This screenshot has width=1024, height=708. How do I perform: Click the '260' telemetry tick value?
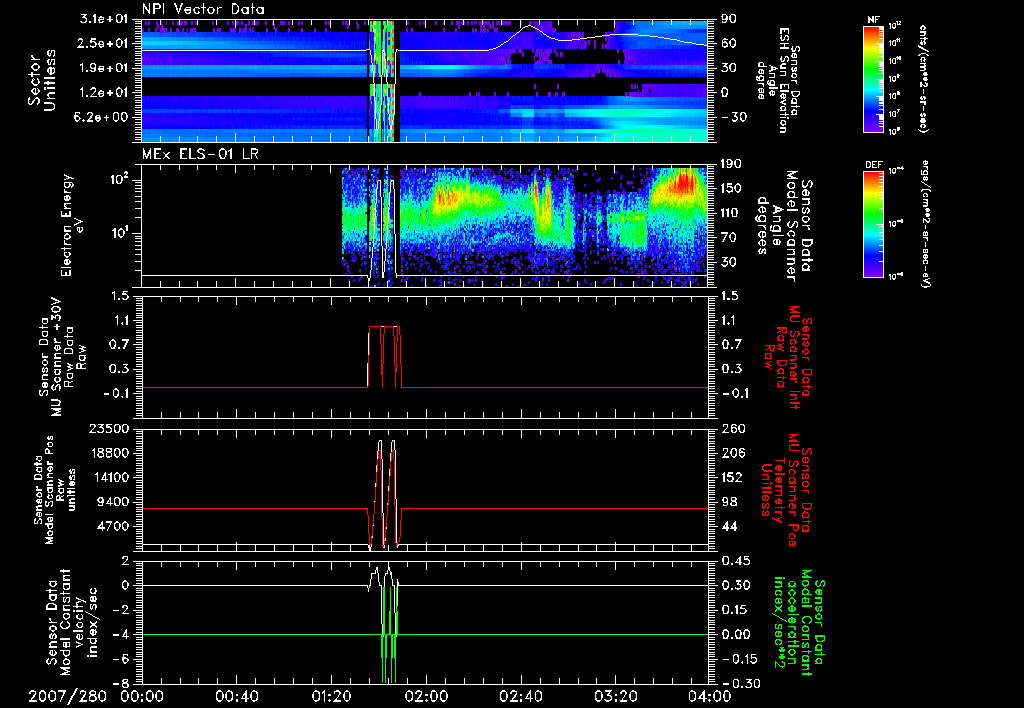point(731,428)
